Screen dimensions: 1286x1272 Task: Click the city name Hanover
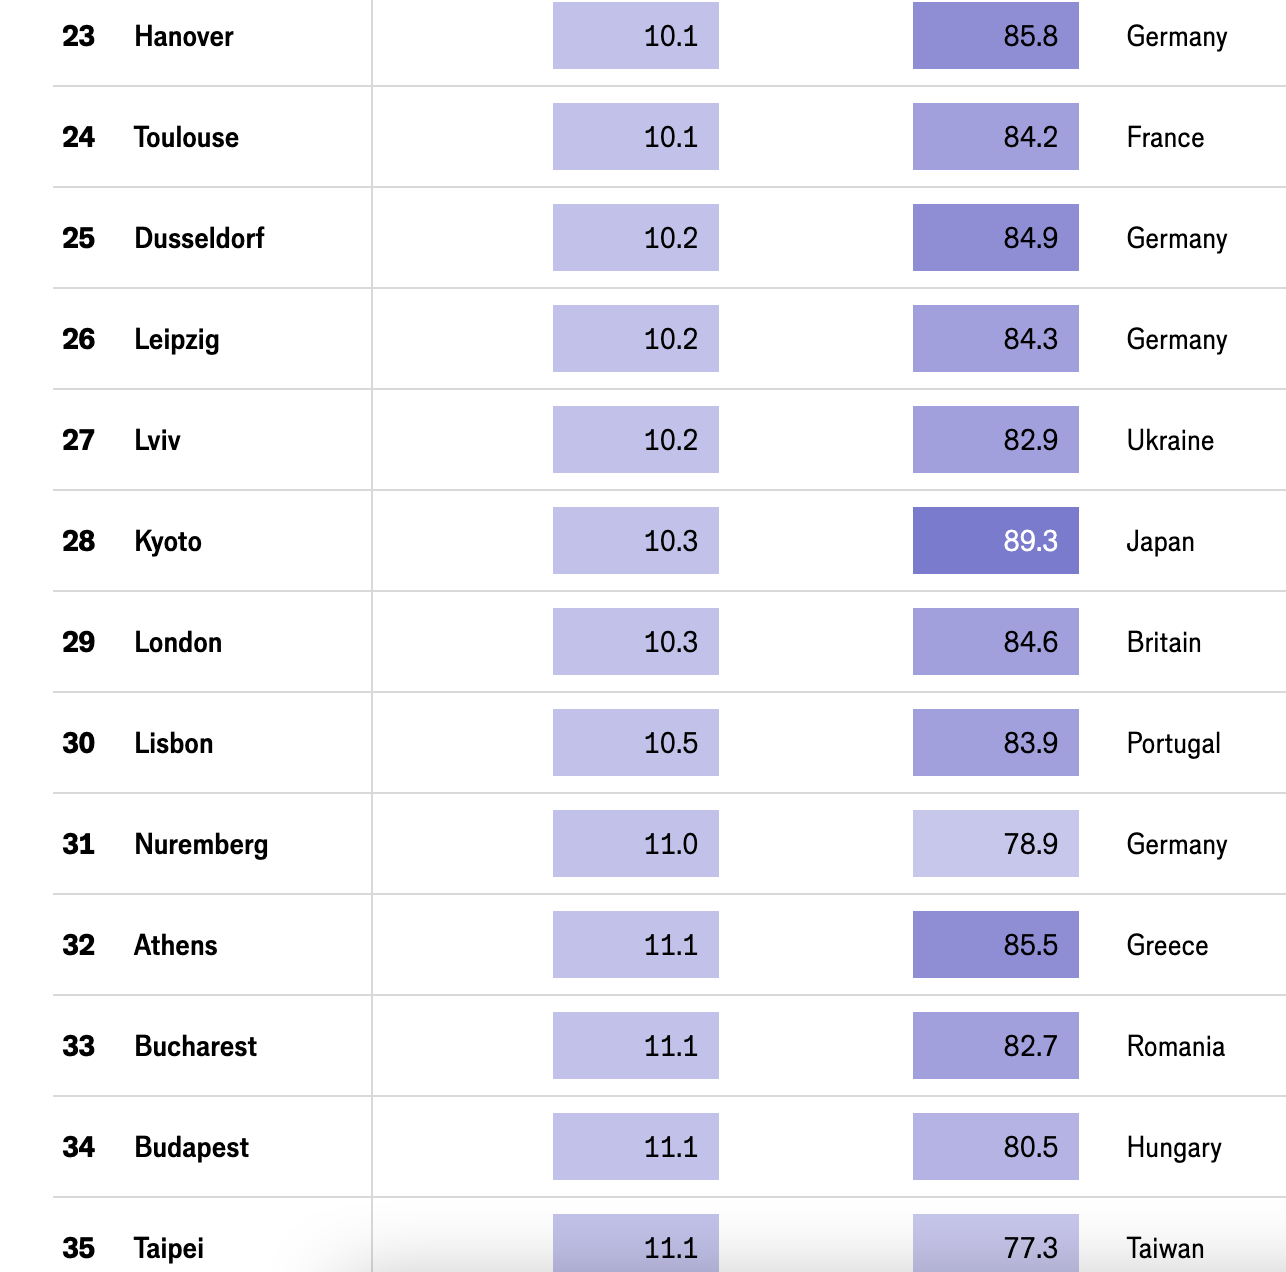(x=184, y=37)
